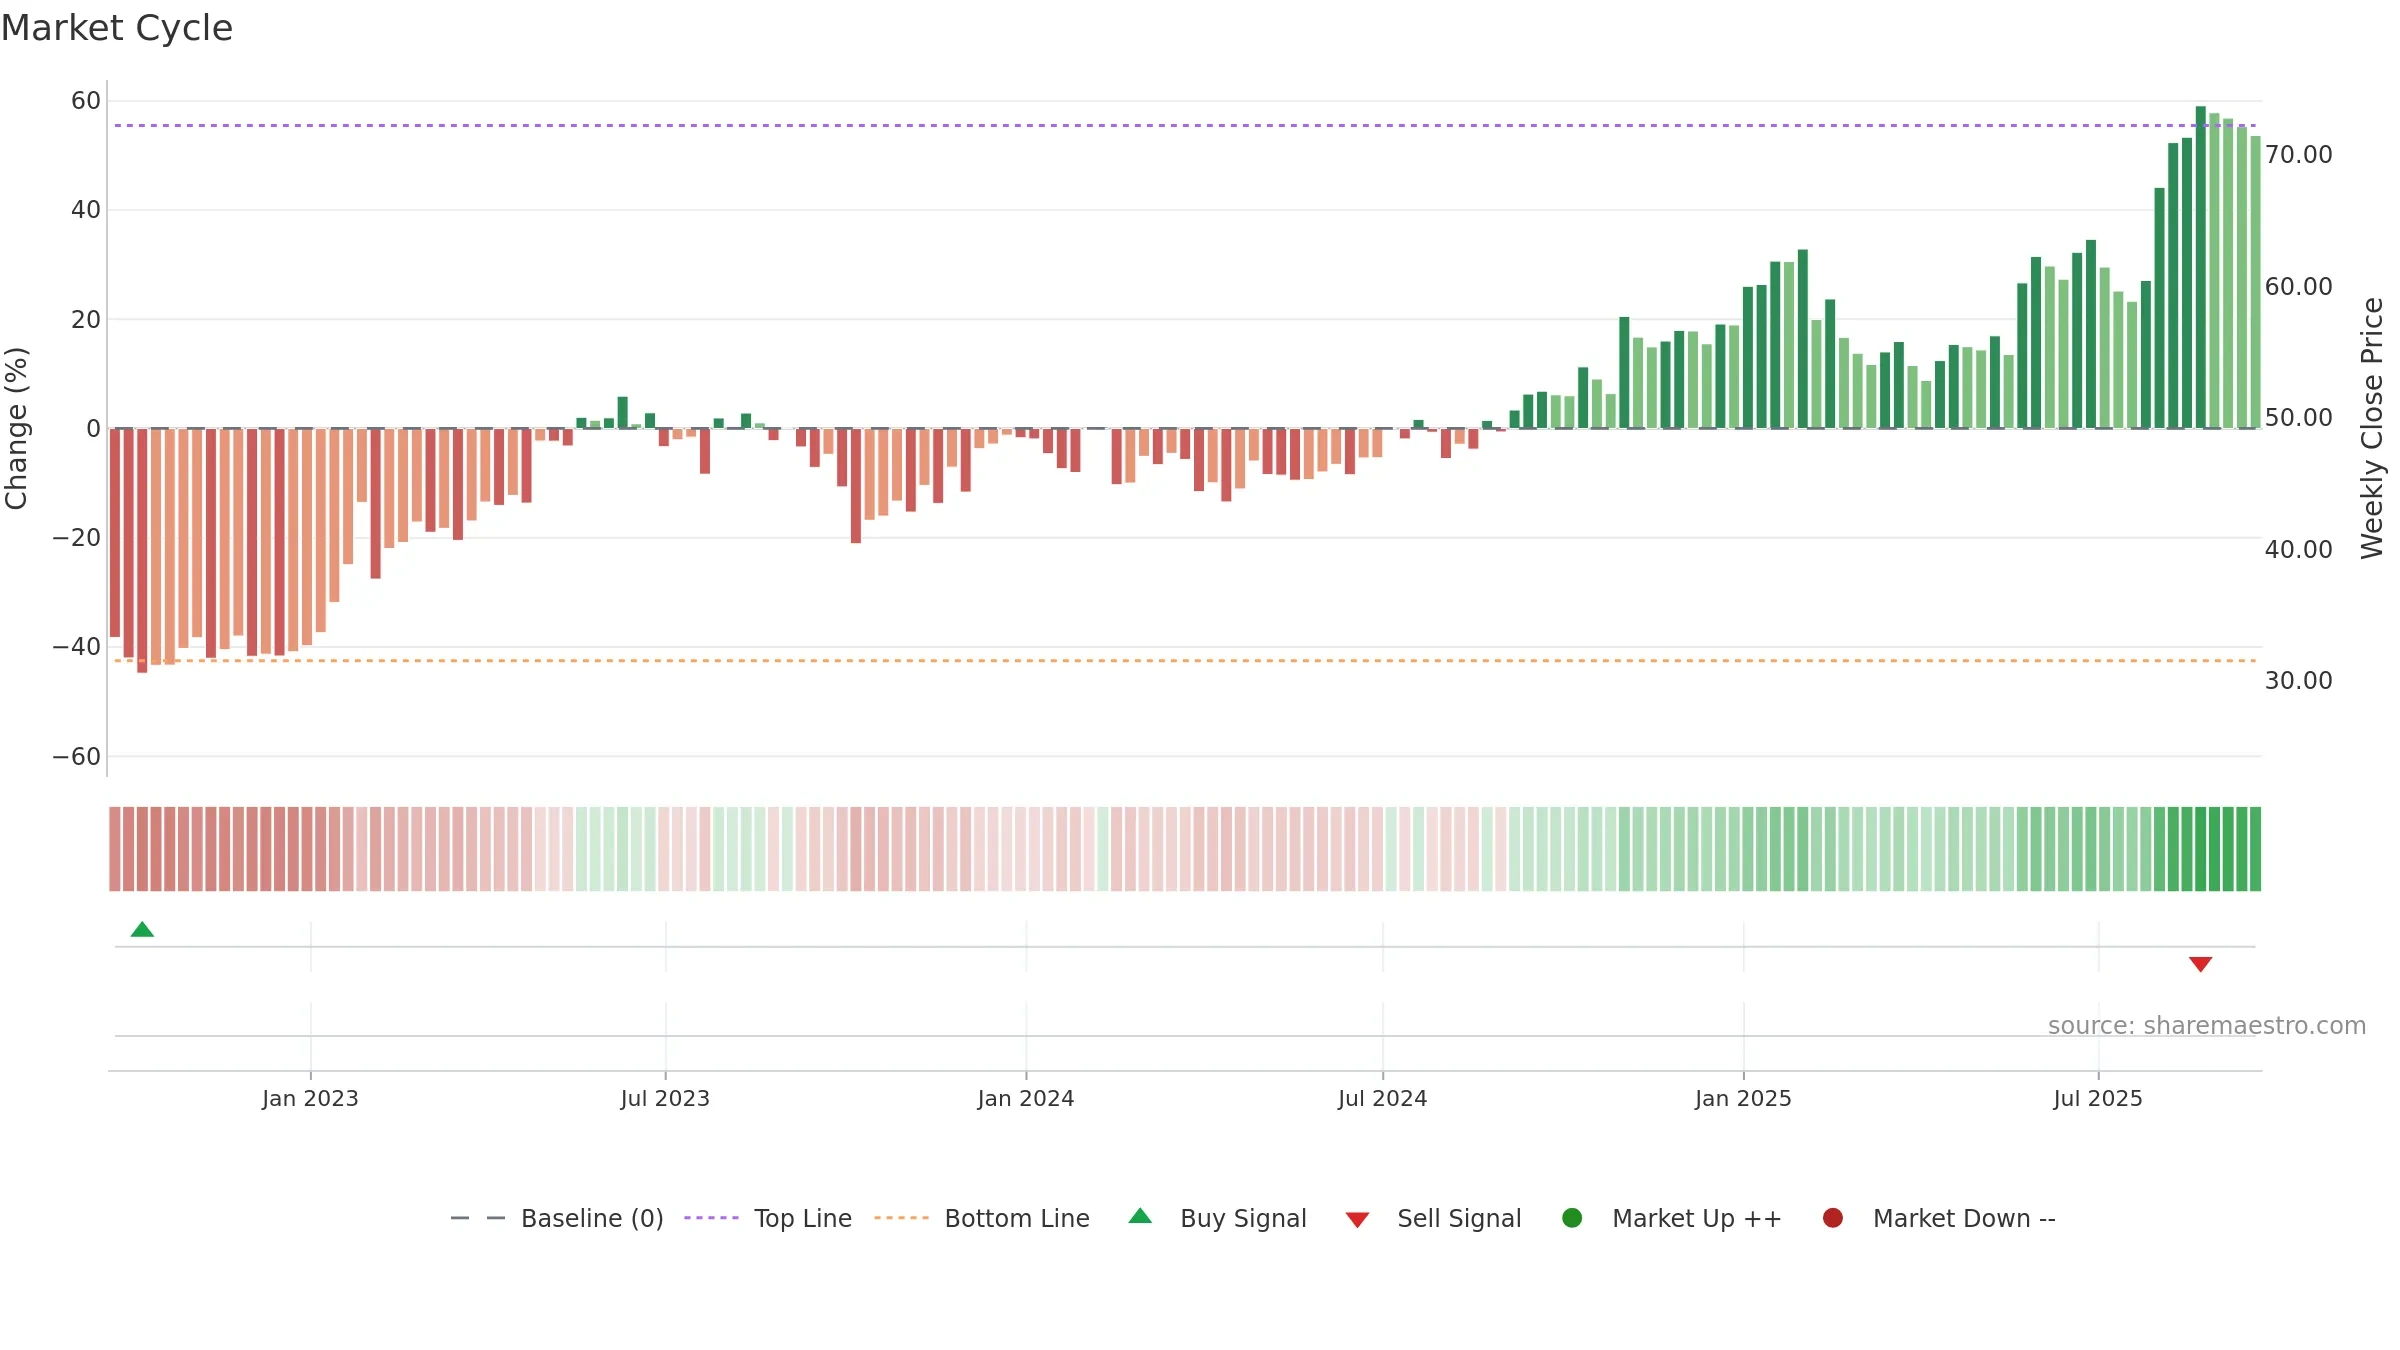Click the '−60' left axis tick label
This screenshot has height=1350, width=2400.
(x=77, y=757)
